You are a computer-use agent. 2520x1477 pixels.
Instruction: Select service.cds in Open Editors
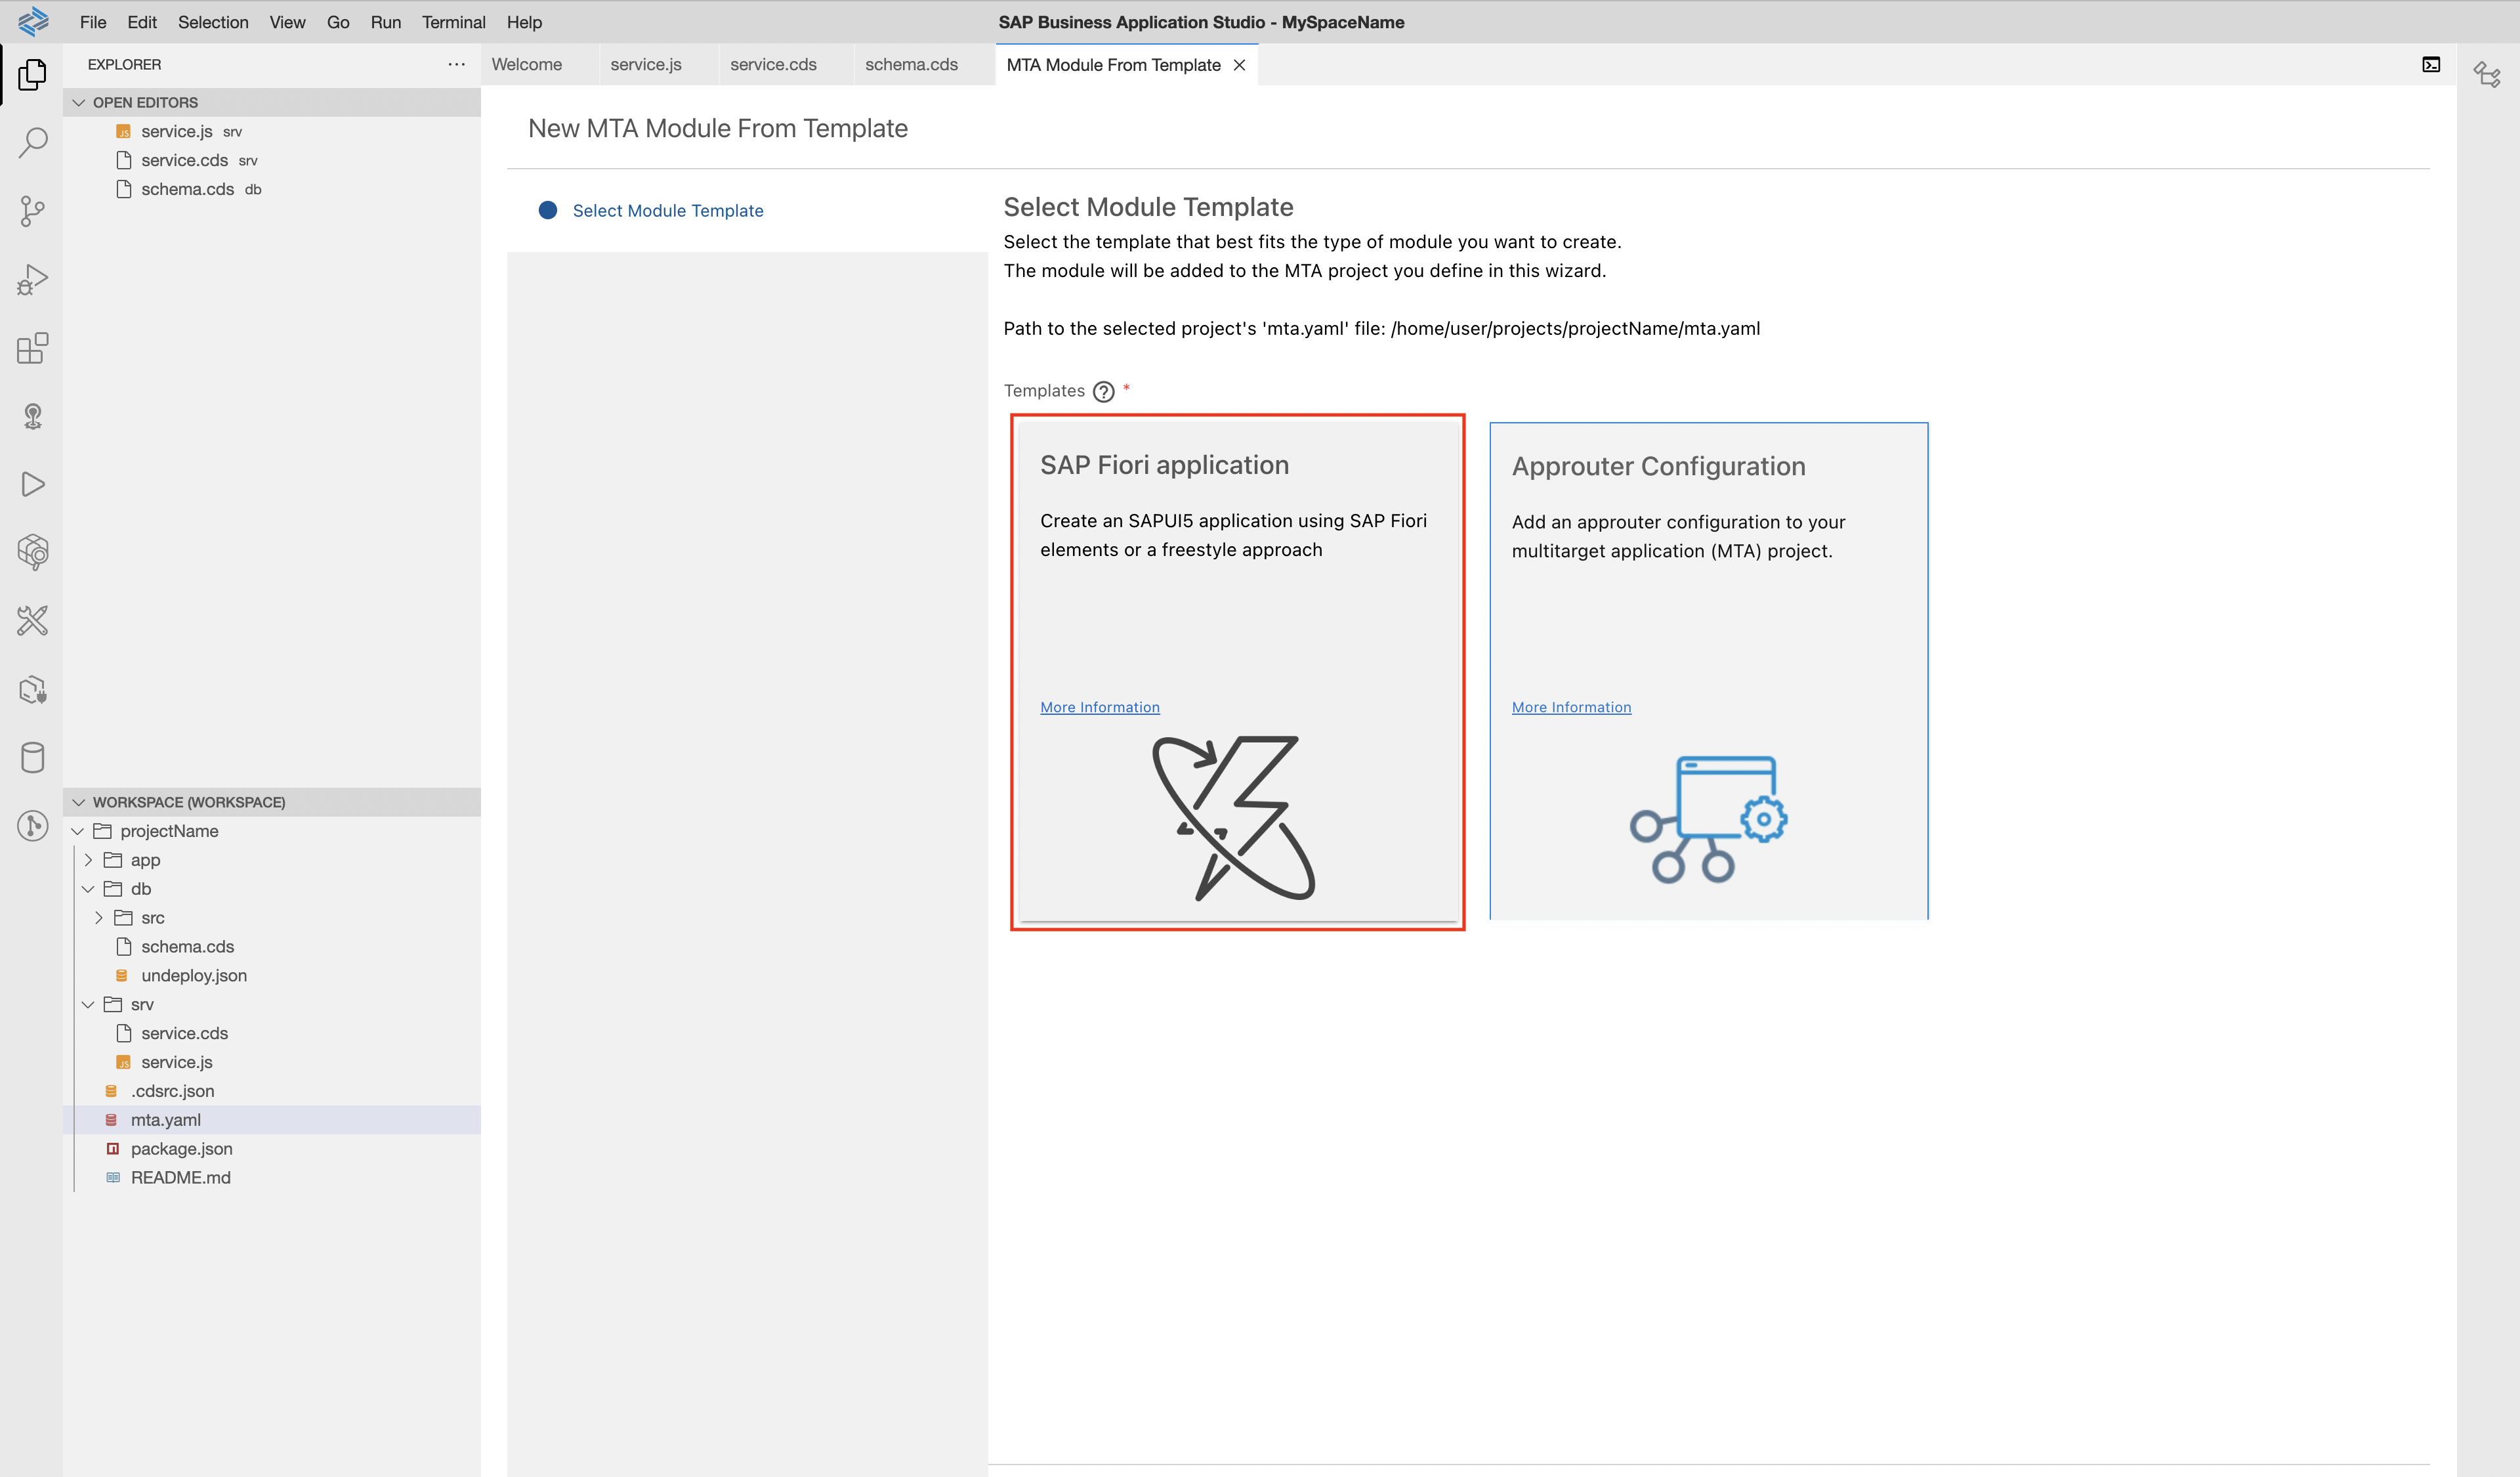272,160
